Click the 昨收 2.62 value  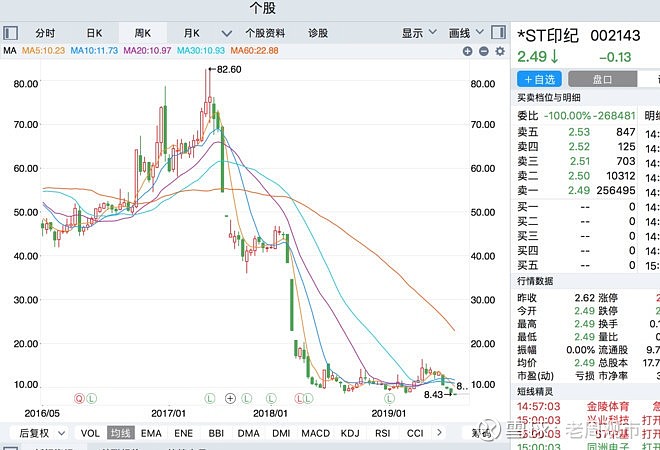[585, 298]
